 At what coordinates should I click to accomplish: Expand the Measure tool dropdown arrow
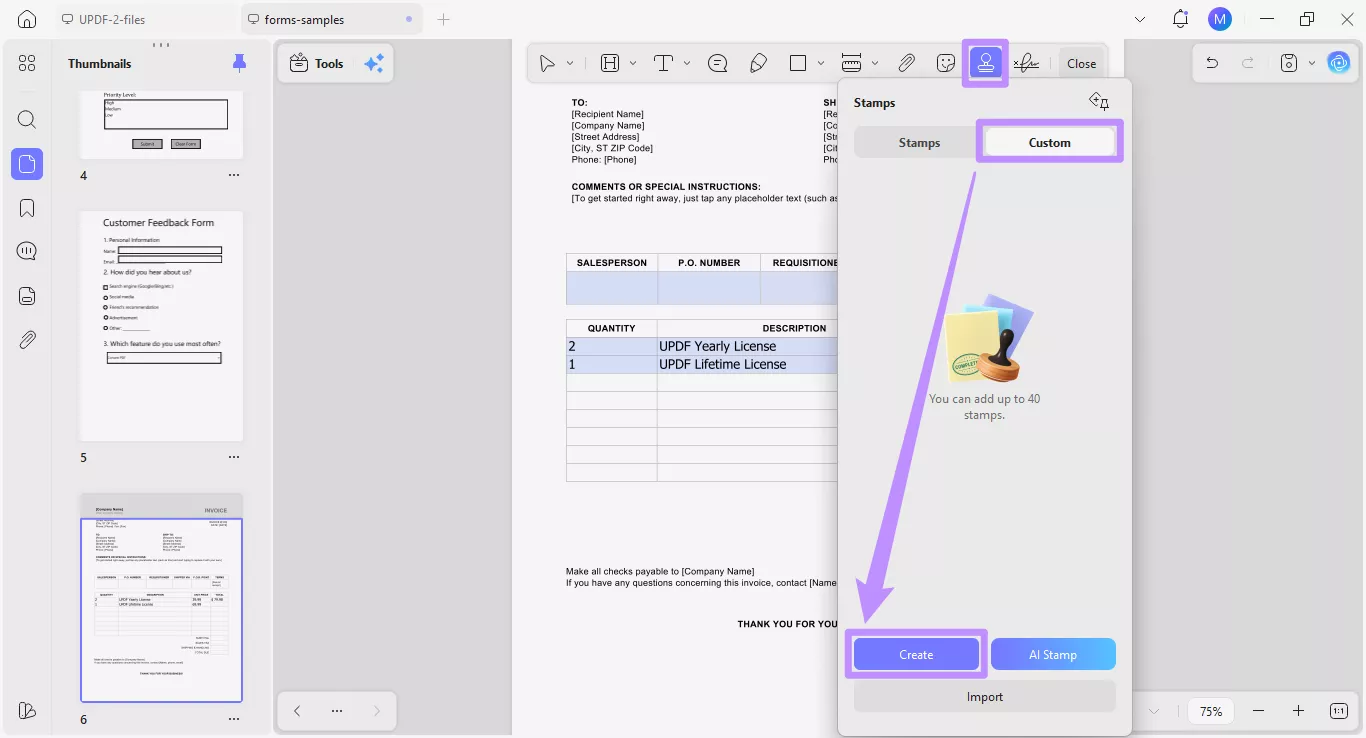pyautogui.click(x=875, y=63)
